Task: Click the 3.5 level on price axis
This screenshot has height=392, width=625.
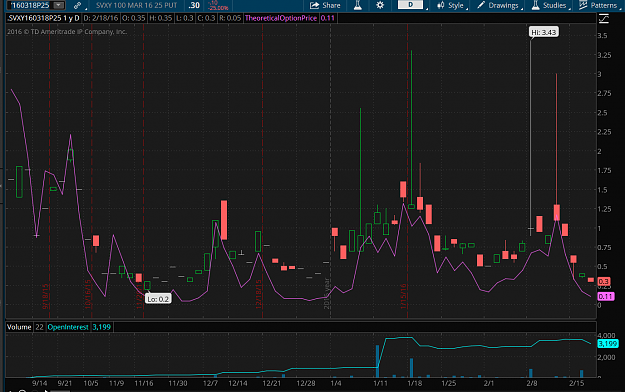Action: coord(602,36)
